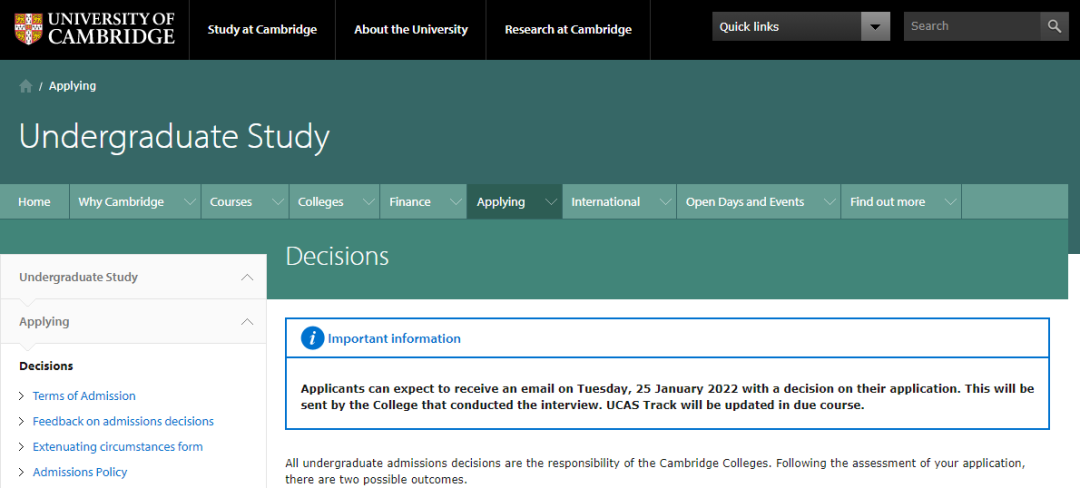The image size is (1080, 488).
Task: Open Extenuating circumstances form link
Action: click(118, 447)
